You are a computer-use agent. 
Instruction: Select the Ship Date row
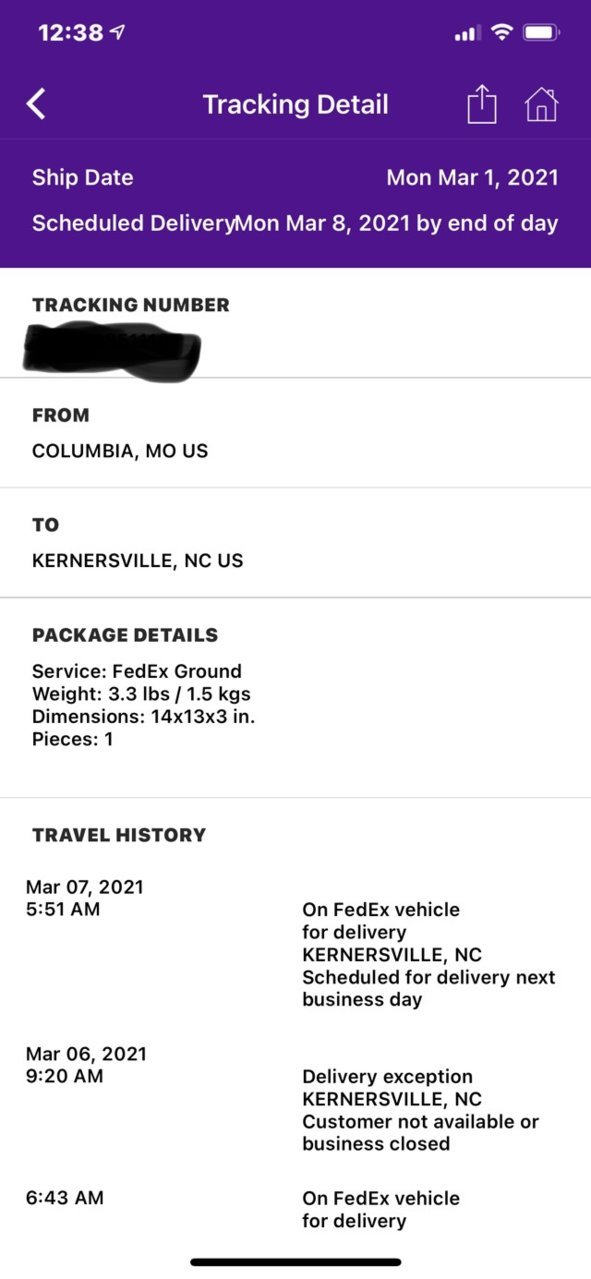tap(295, 178)
